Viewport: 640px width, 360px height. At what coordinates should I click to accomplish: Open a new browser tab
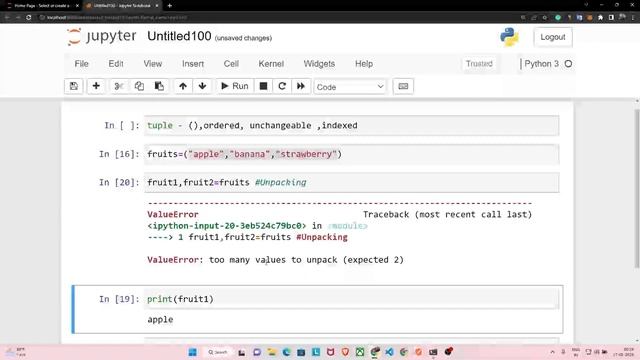tap(170, 6)
